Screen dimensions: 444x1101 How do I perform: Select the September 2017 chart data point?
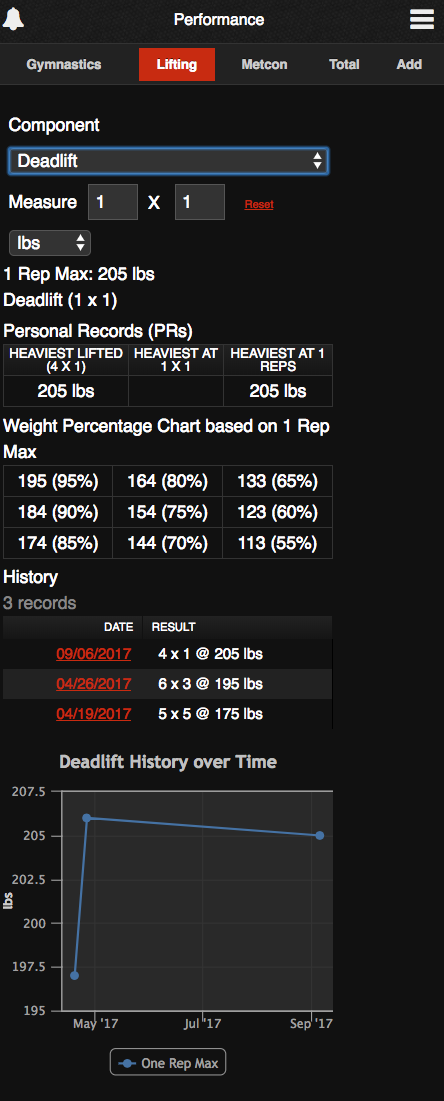tap(320, 836)
